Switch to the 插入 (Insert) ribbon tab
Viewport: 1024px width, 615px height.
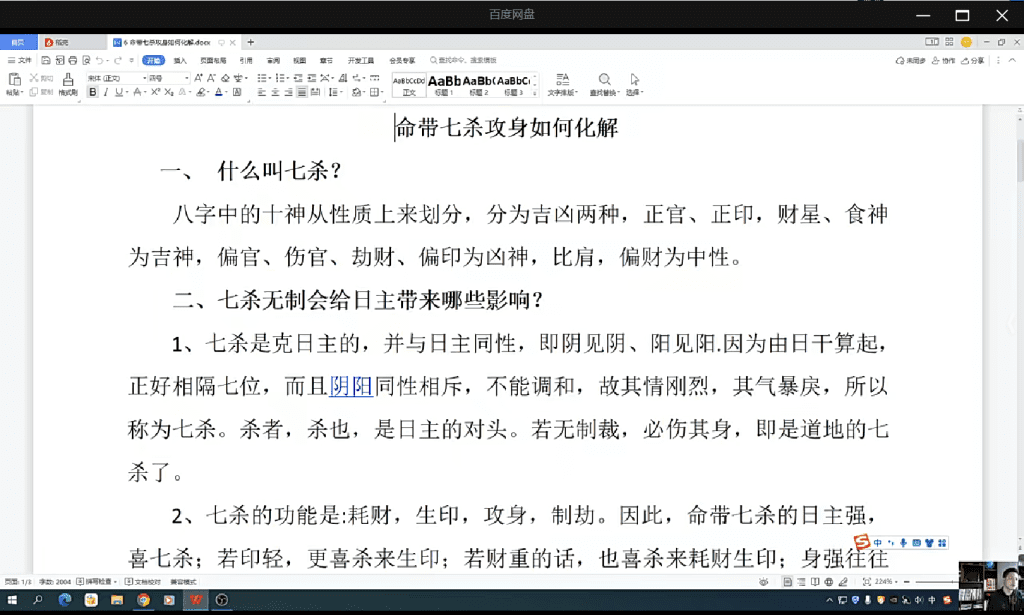pyautogui.click(x=180, y=61)
